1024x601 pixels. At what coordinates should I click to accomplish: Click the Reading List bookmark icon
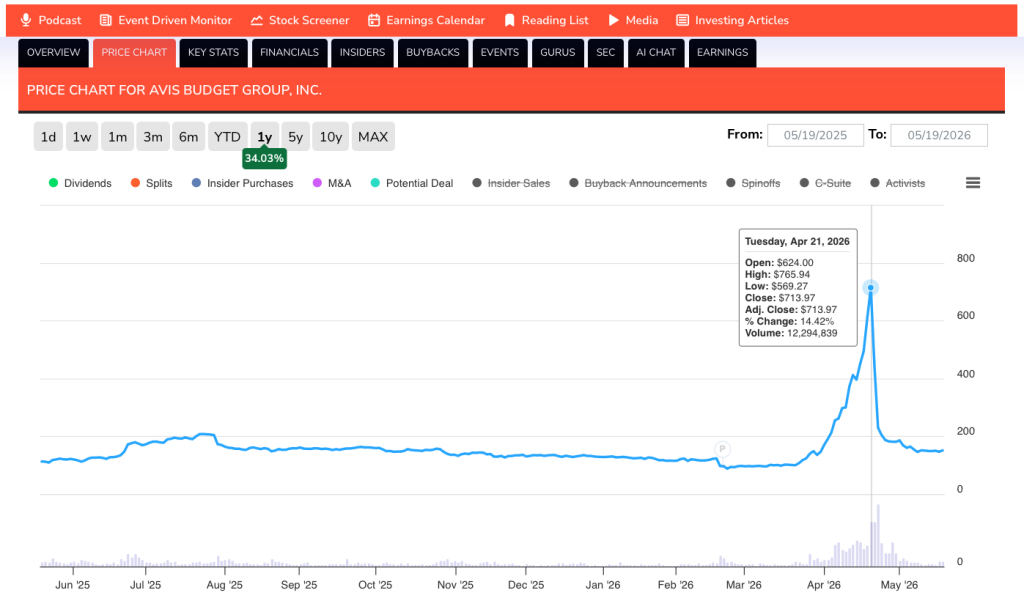click(x=509, y=20)
